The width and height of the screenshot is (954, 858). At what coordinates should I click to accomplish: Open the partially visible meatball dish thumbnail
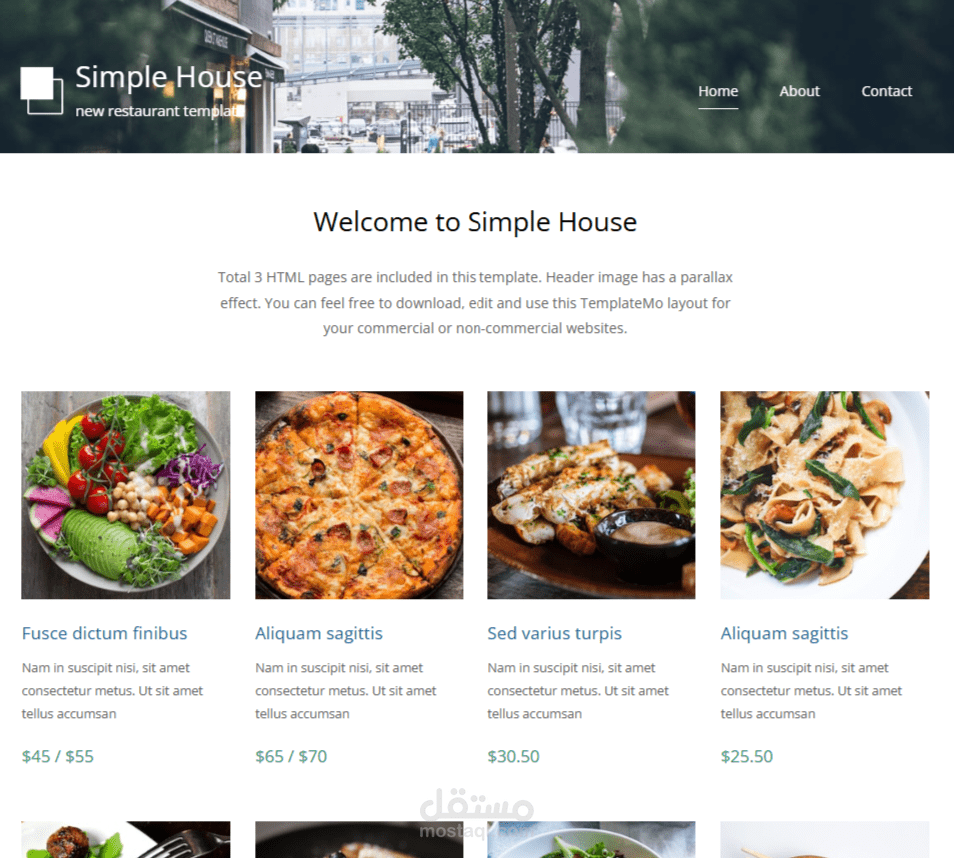tap(126, 840)
